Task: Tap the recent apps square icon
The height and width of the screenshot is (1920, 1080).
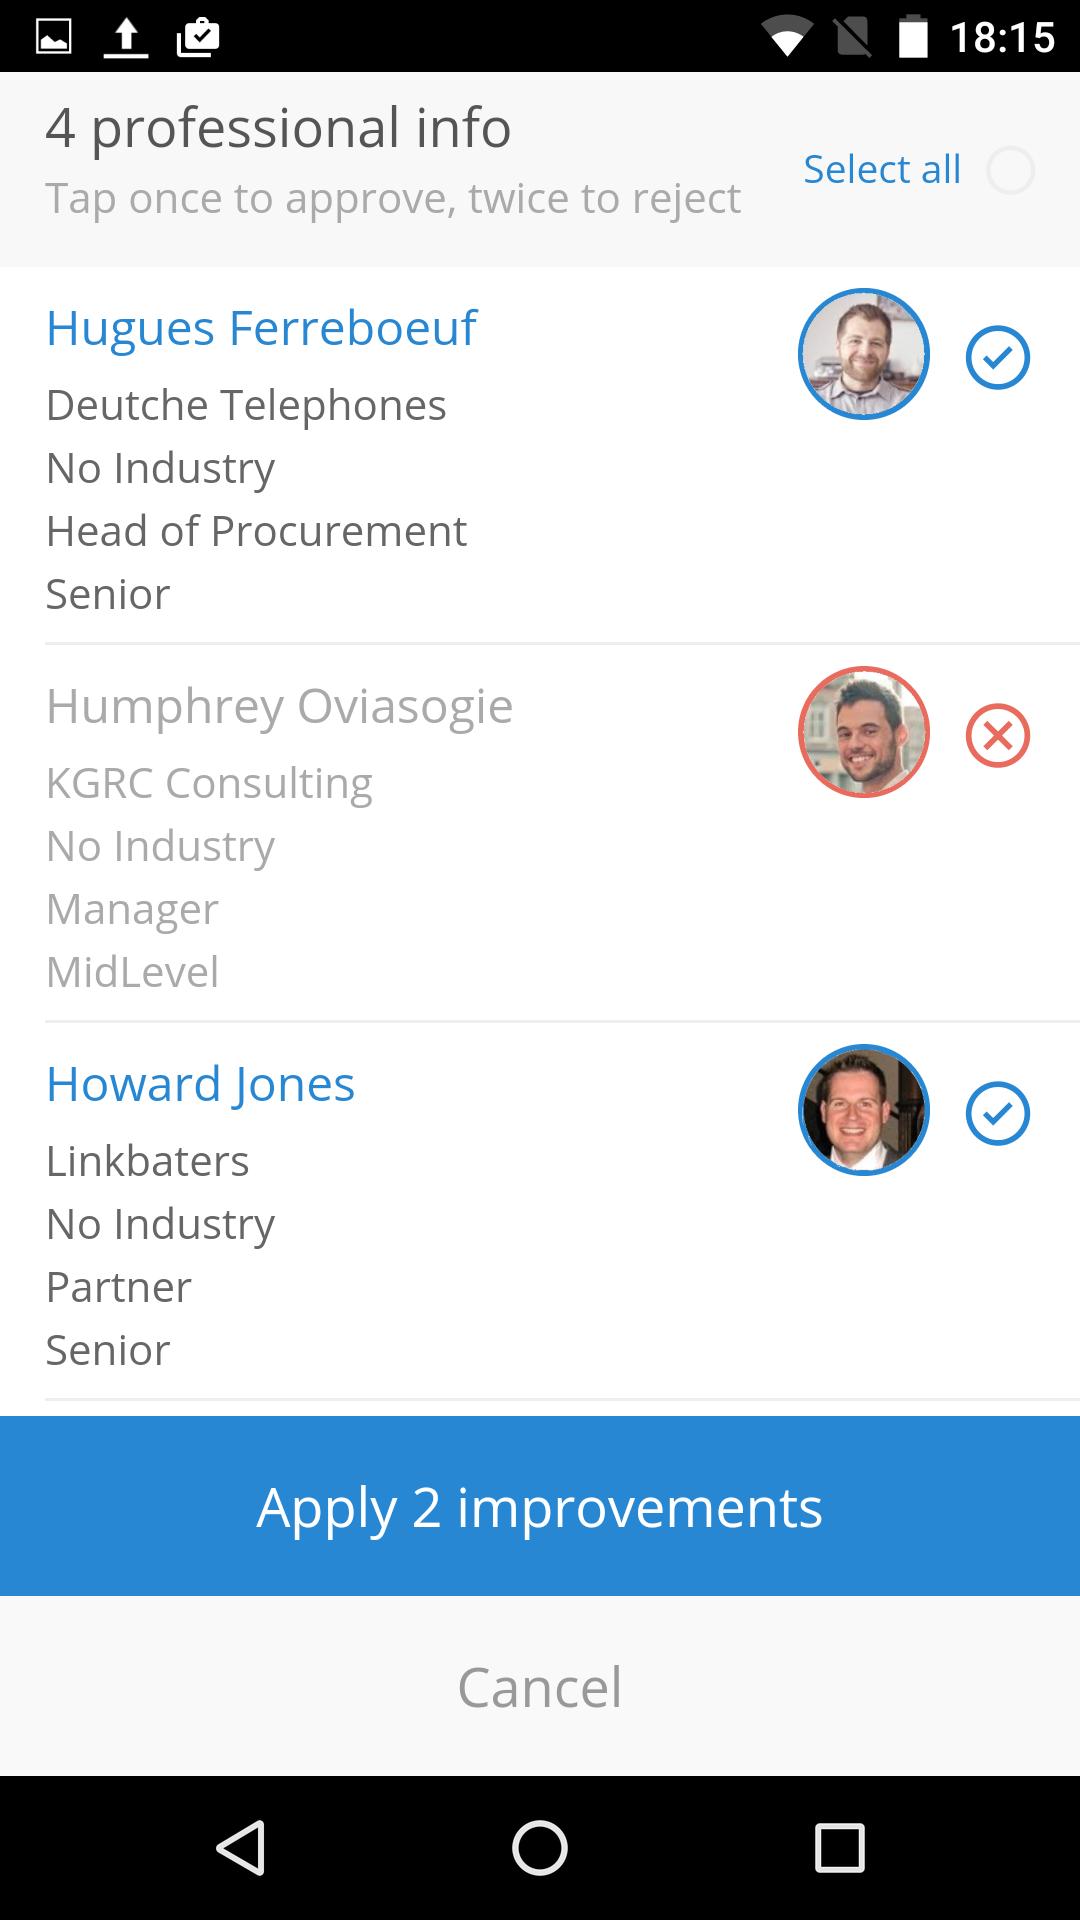Action: tap(839, 1847)
